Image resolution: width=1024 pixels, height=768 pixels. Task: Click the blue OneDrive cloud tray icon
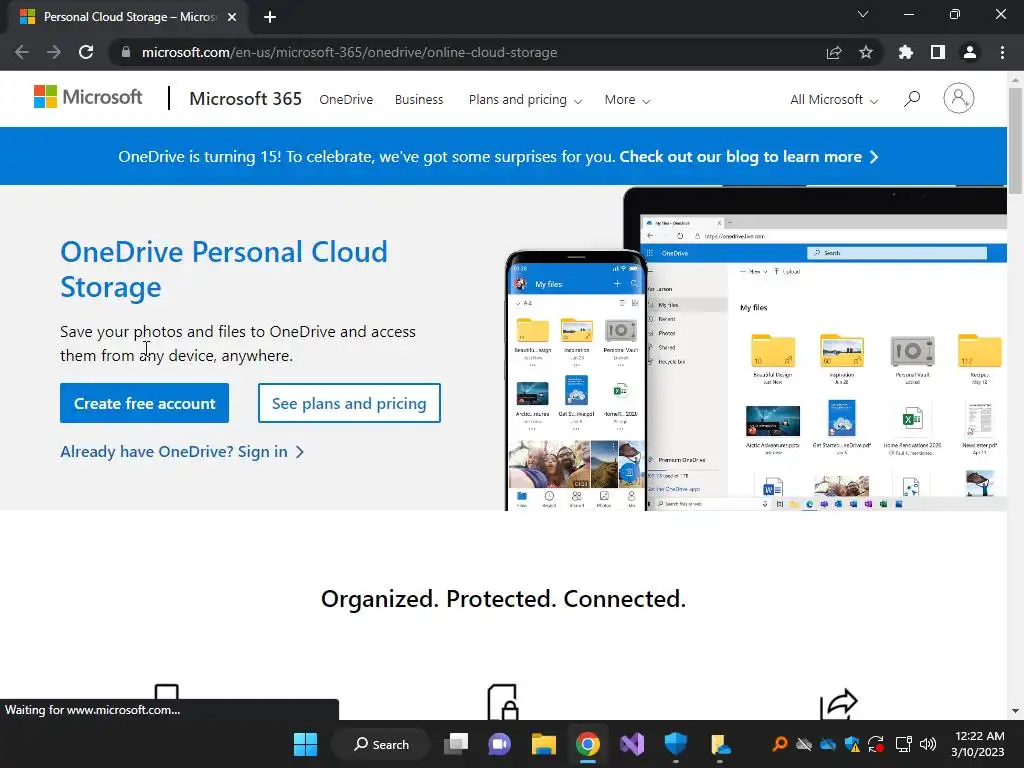click(x=828, y=744)
